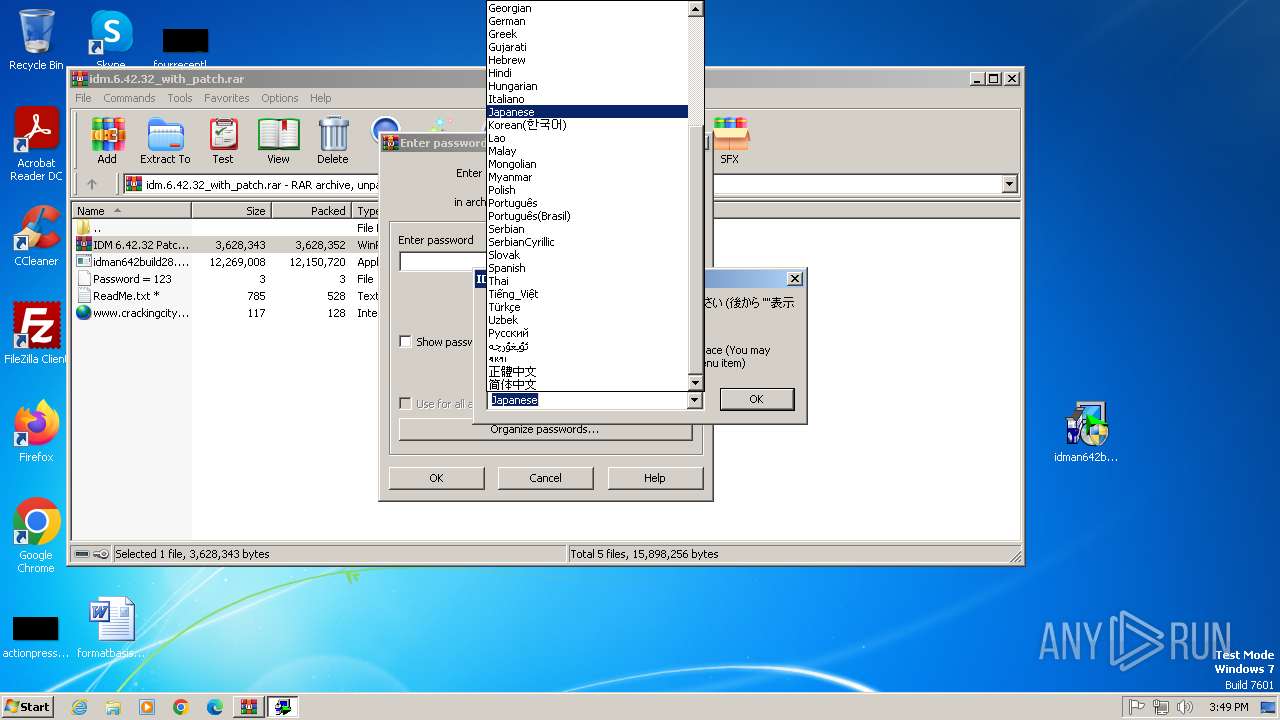Open Acrobat Reader DC desktop icon
The height and width of the screenshot is (720, 1280).
pos(36,145)
